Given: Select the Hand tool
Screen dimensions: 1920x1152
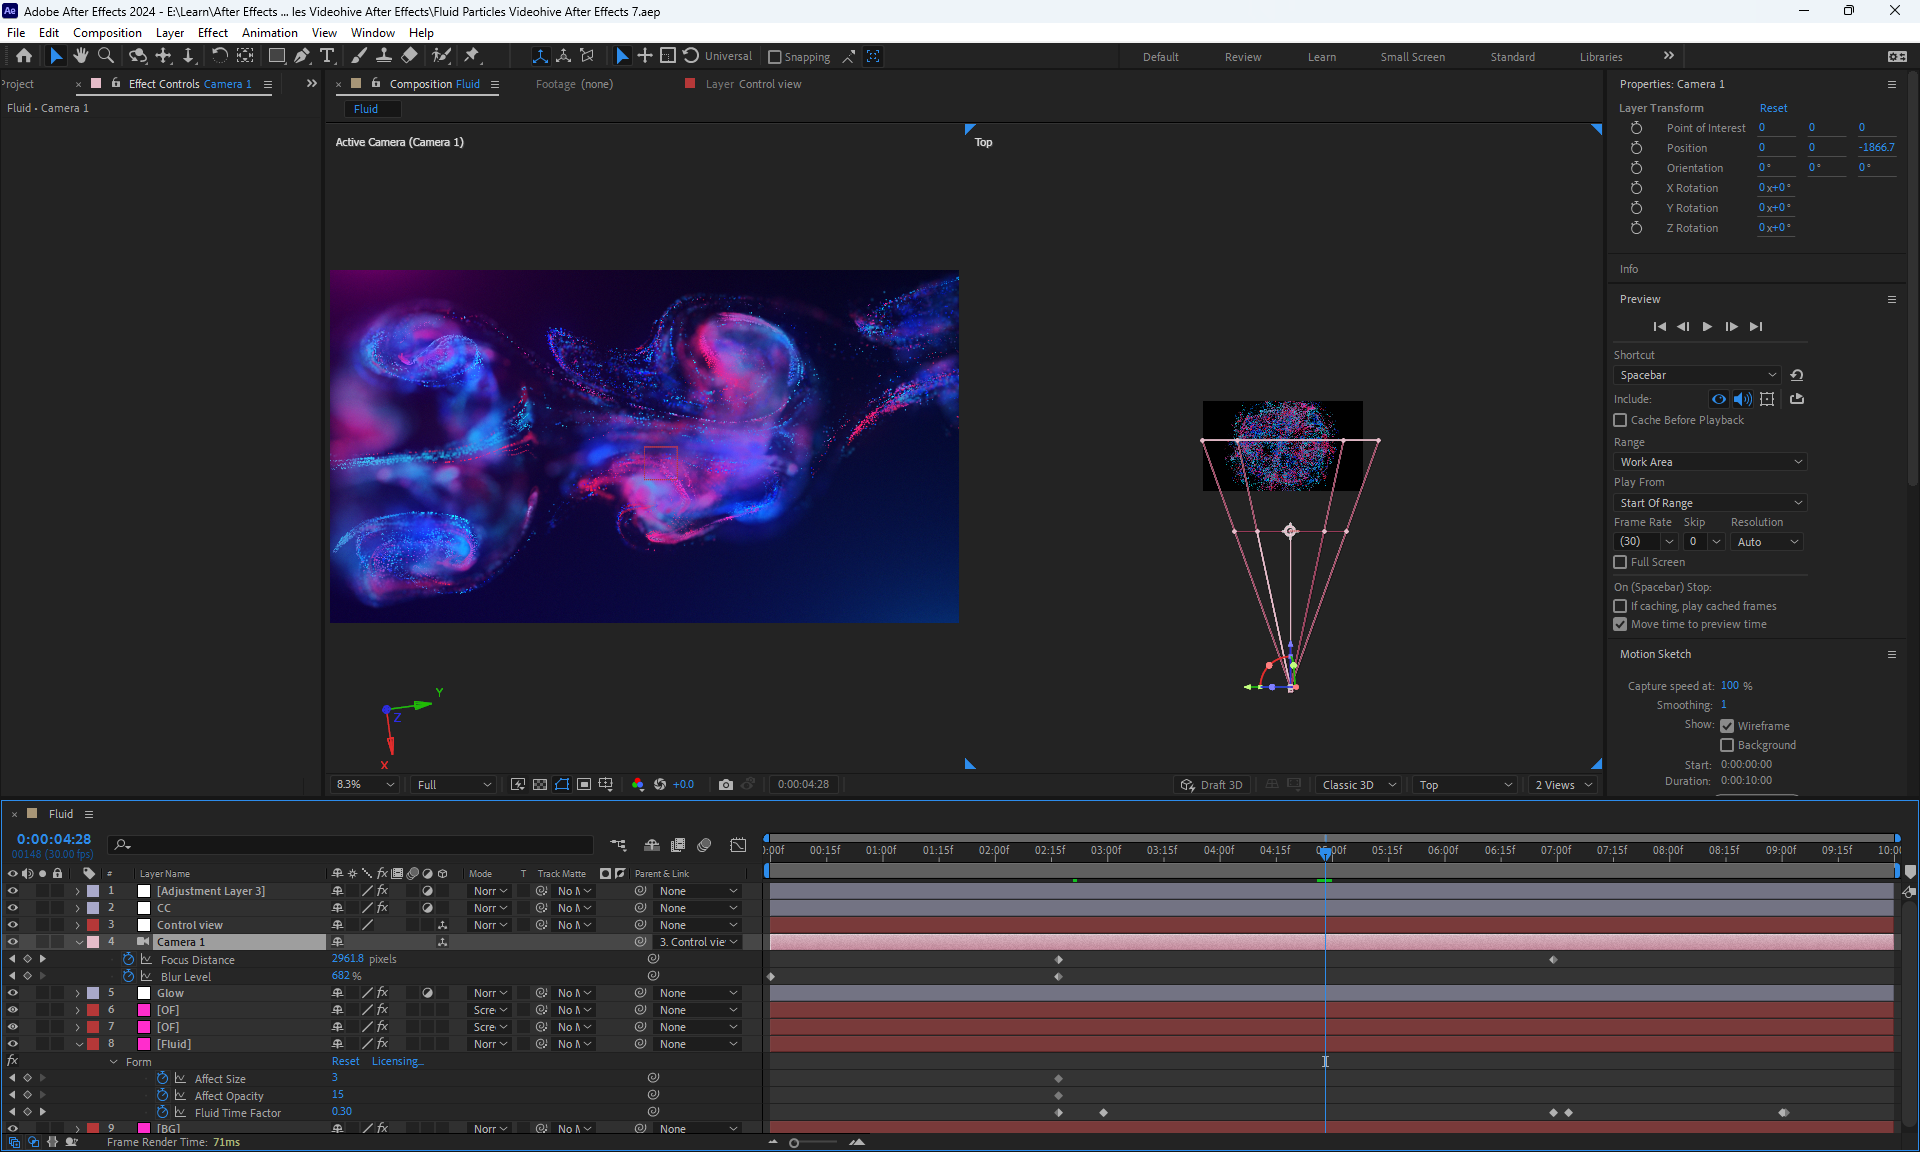Looking at the screenshot, I should [81, 56].
